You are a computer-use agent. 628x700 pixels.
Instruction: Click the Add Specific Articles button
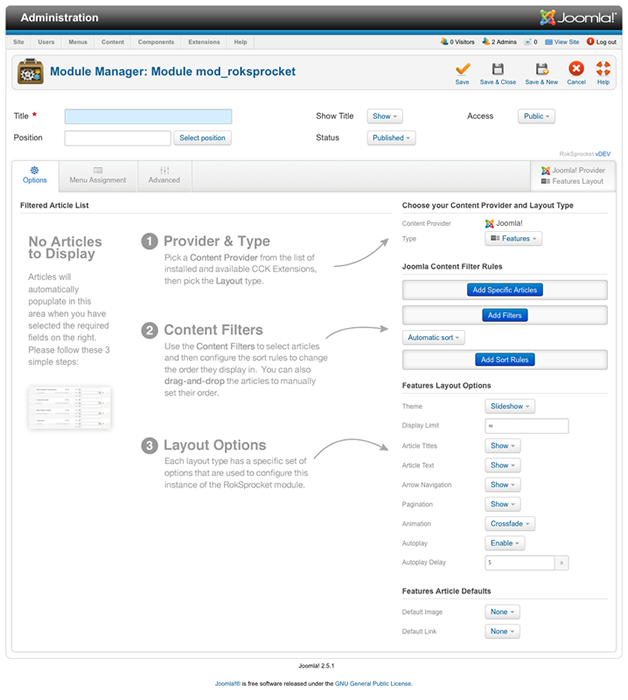(x=505, y=290)
